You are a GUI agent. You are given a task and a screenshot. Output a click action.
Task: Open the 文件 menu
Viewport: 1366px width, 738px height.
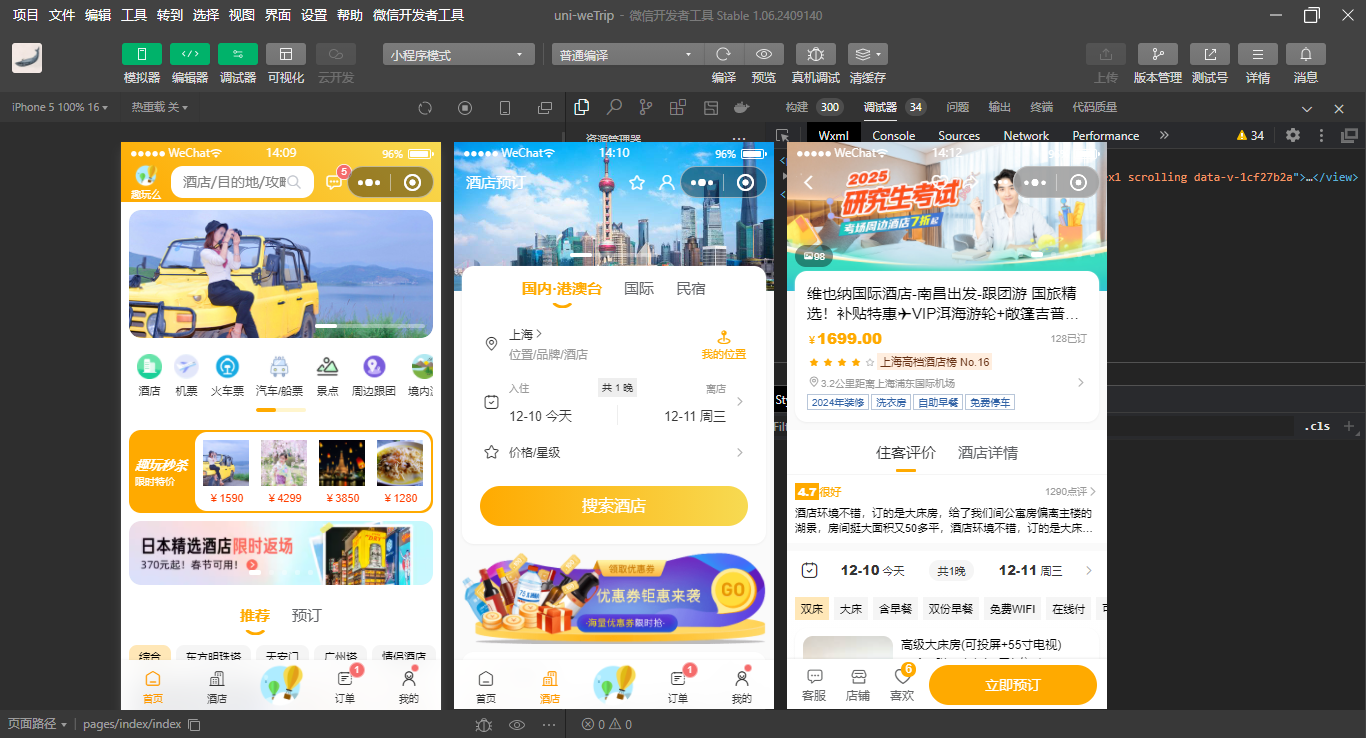[x=62, y=15]
